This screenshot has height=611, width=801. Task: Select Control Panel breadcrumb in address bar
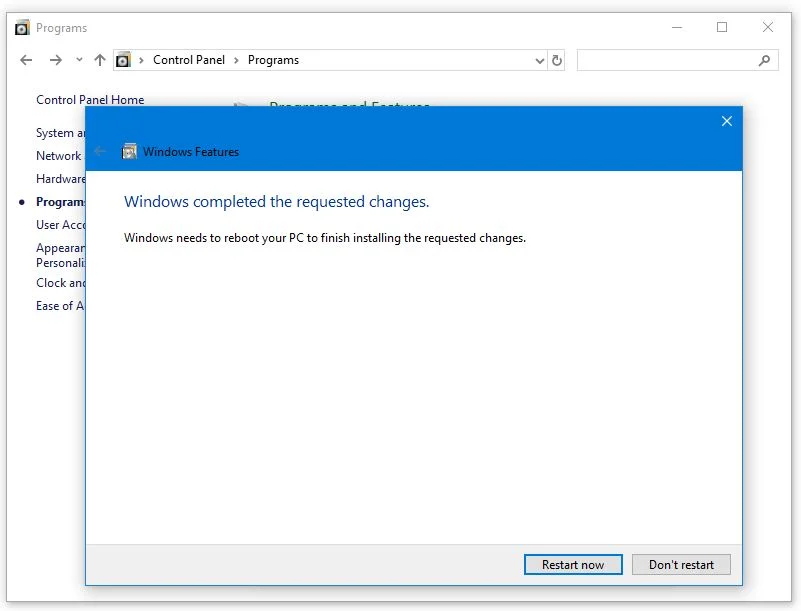[189, 60]
